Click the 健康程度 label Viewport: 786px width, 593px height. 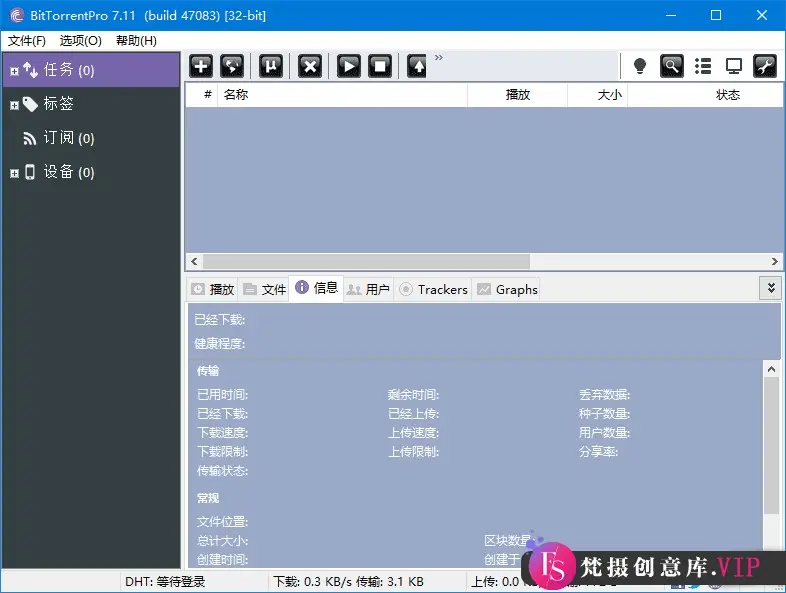[220, 343]
